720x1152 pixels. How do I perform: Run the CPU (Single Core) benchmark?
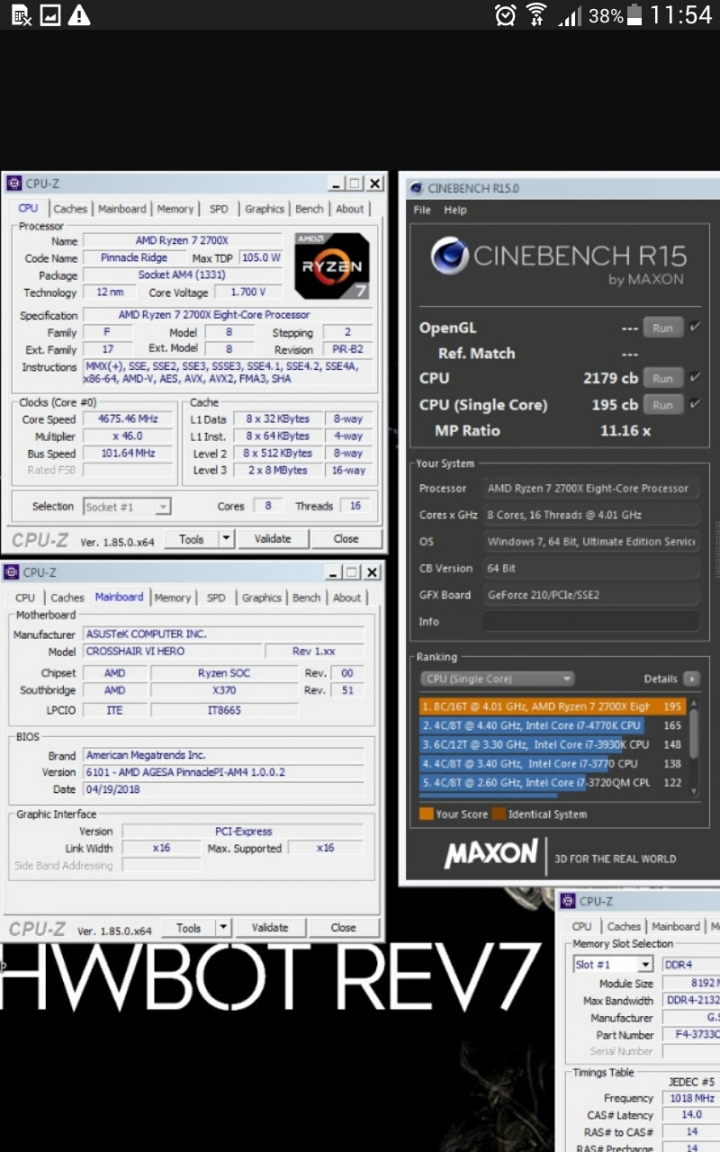663,405
